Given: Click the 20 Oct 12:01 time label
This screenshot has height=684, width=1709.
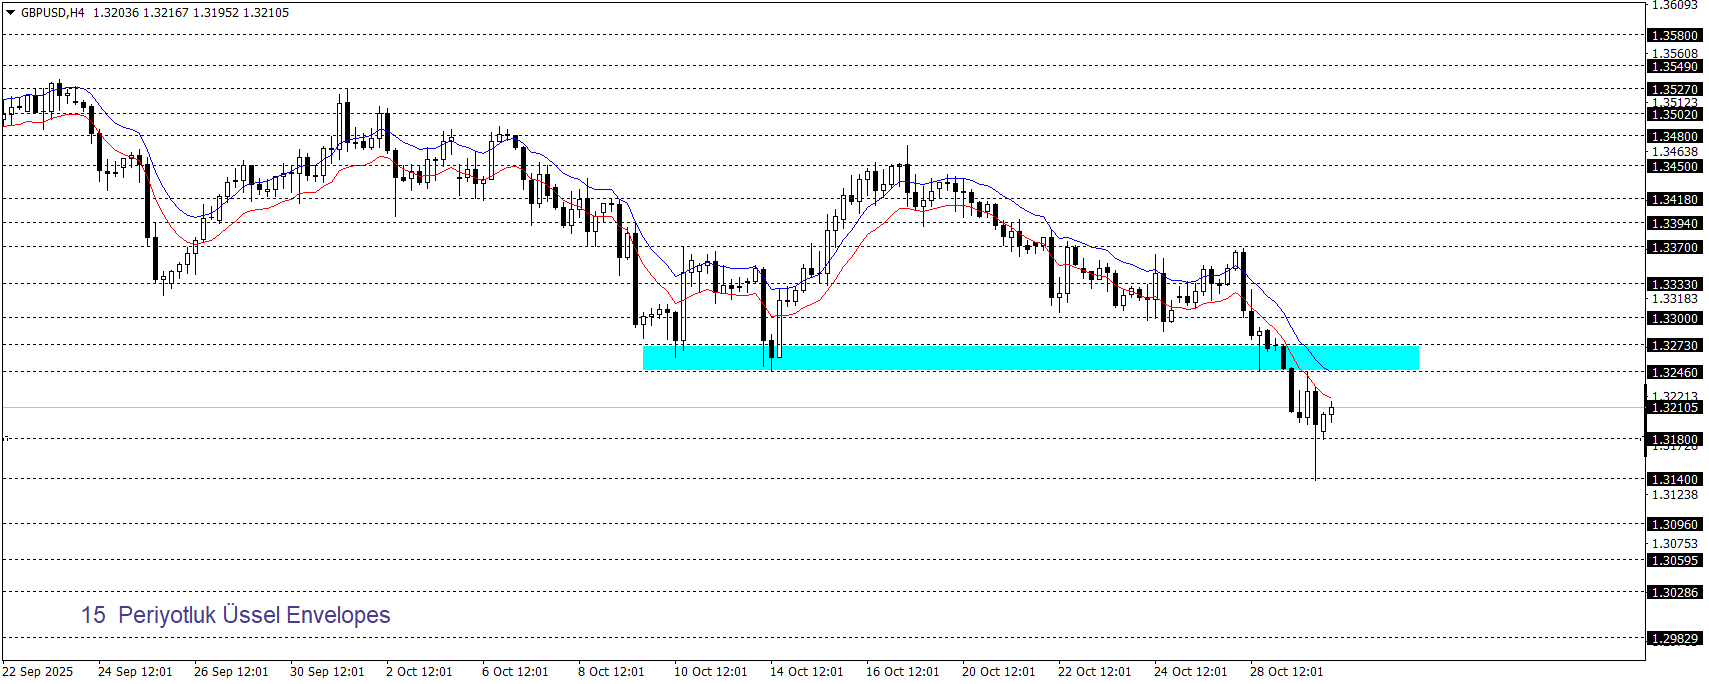Looking at the screenshot, I should coord(998,672).
